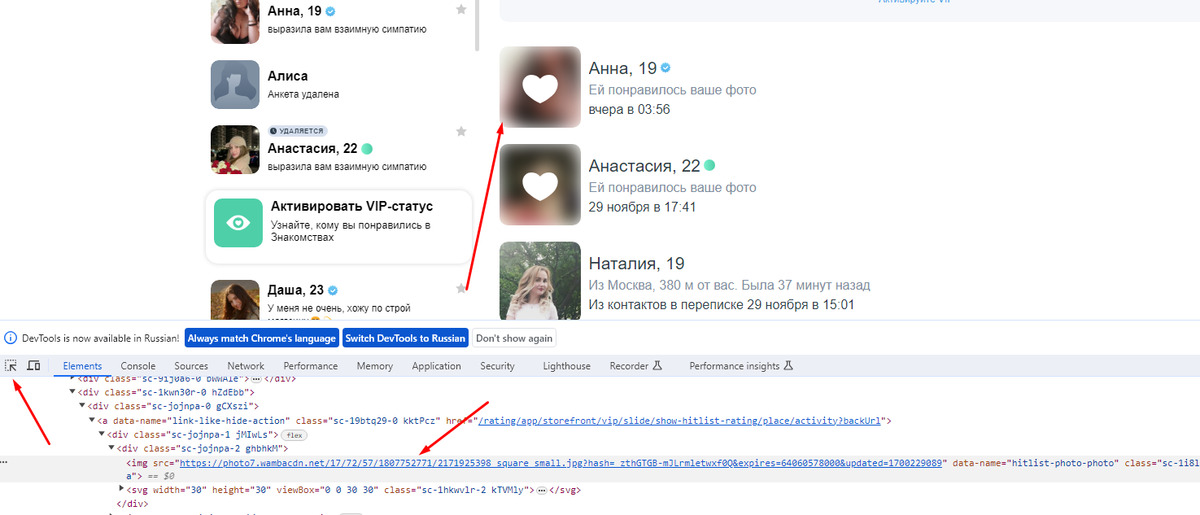The width and height of the screenshot is (1200, 515).
Task: Activate the DevTools inspect element picker
Action: [x=11, y=366]
